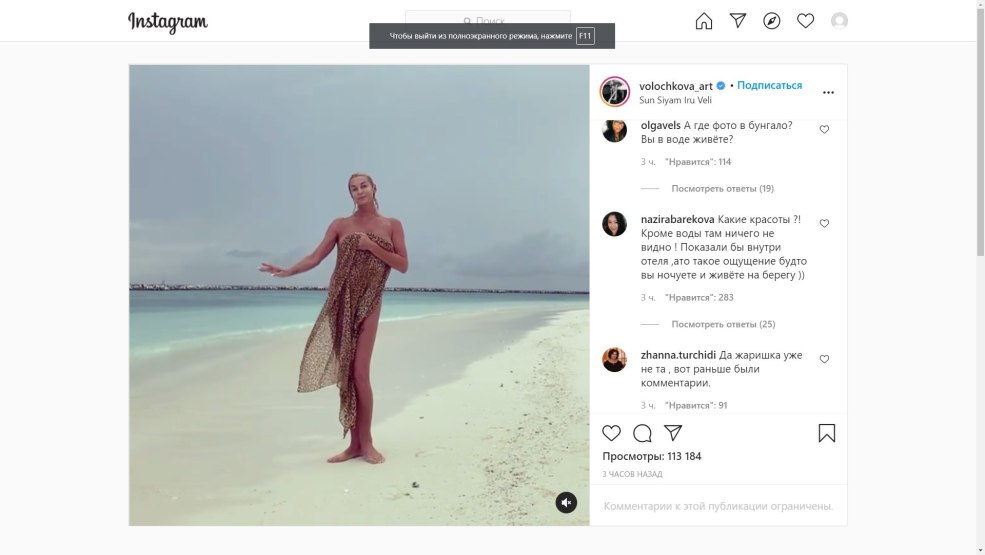Like olgavels's comment

point(824,130)
